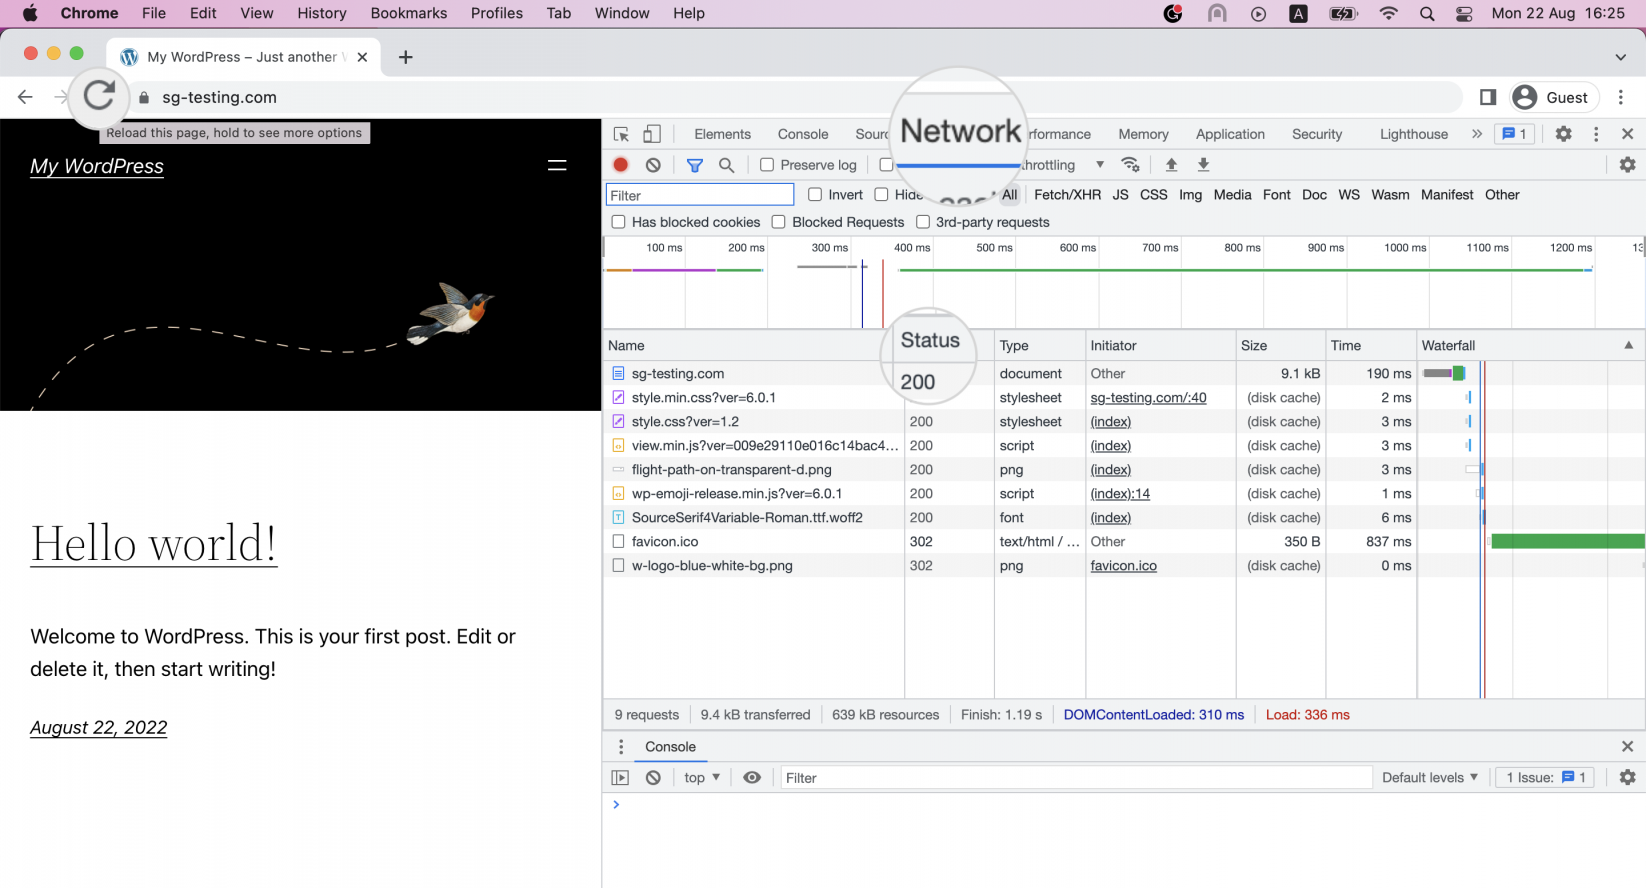Open network conditions wifi icon
This screenshot has height=888, width=1646.
[x=1131, y=165]
